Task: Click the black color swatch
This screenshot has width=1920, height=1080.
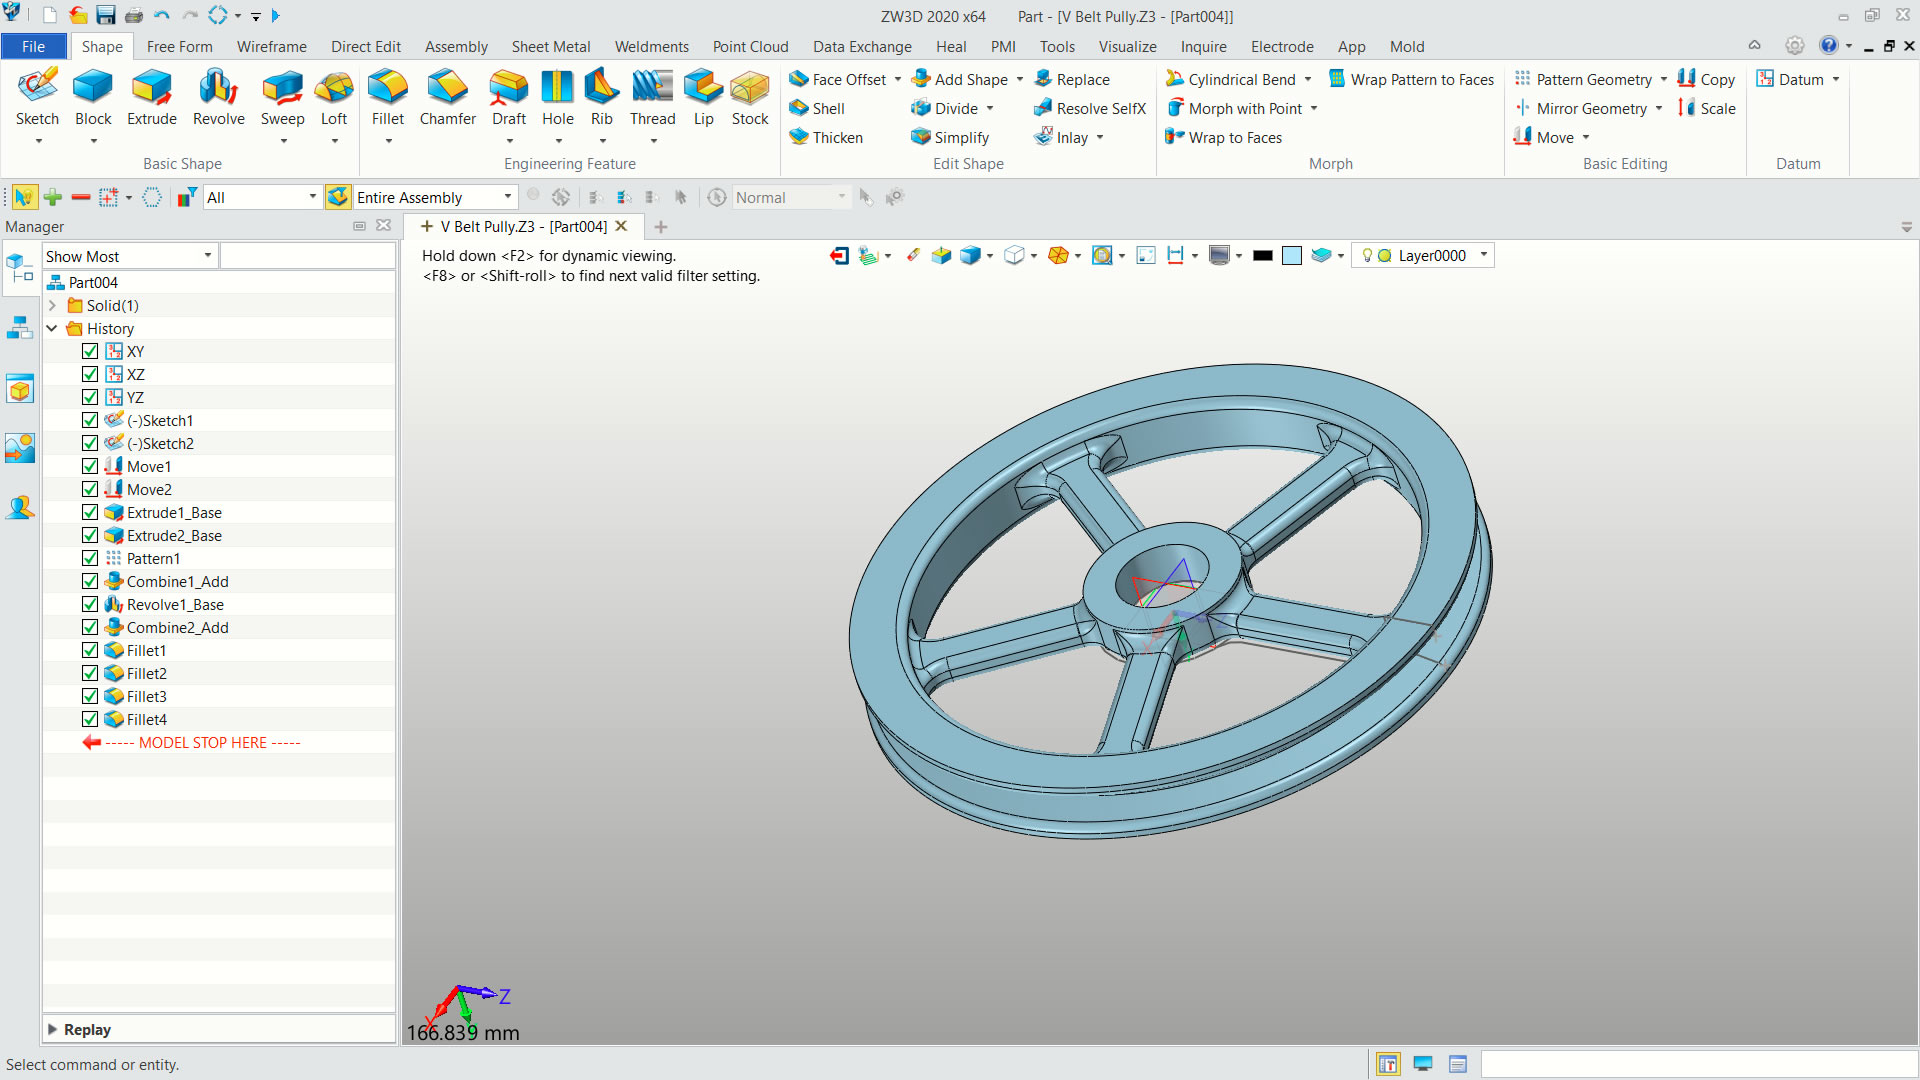Action: 1262,256
